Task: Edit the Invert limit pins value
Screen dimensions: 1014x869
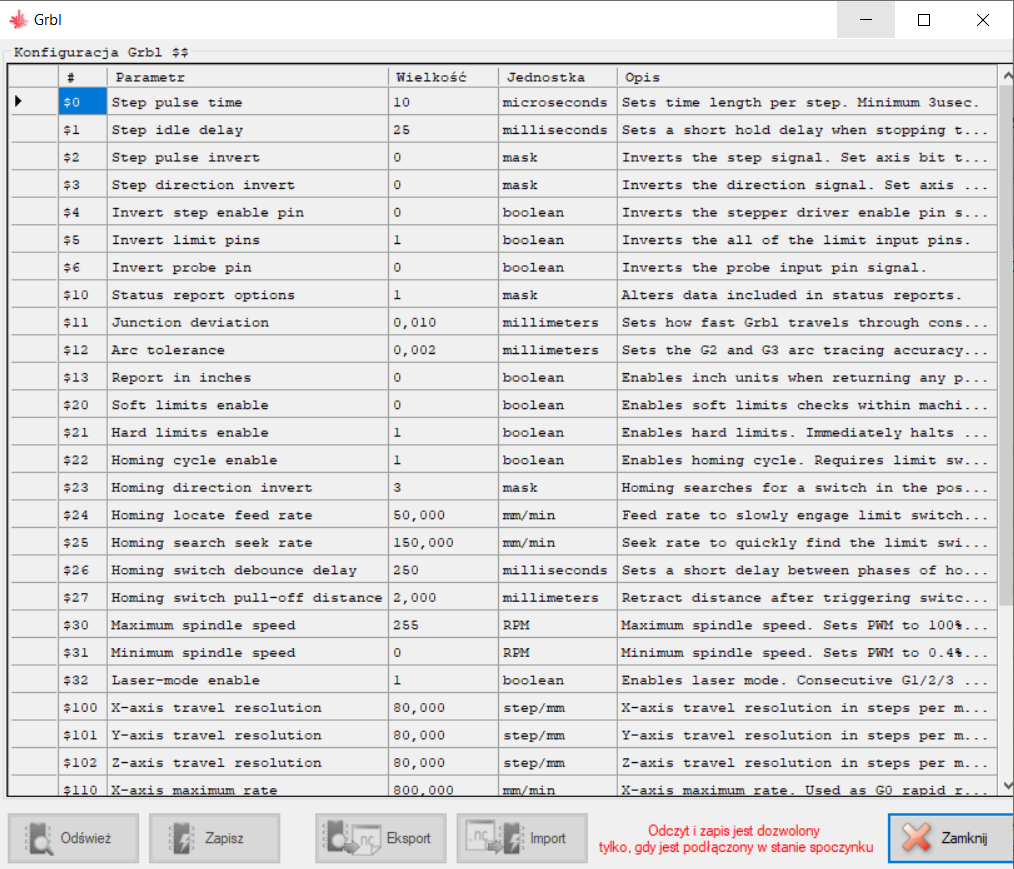Action: pyautogui.click(x=444, y=239)
